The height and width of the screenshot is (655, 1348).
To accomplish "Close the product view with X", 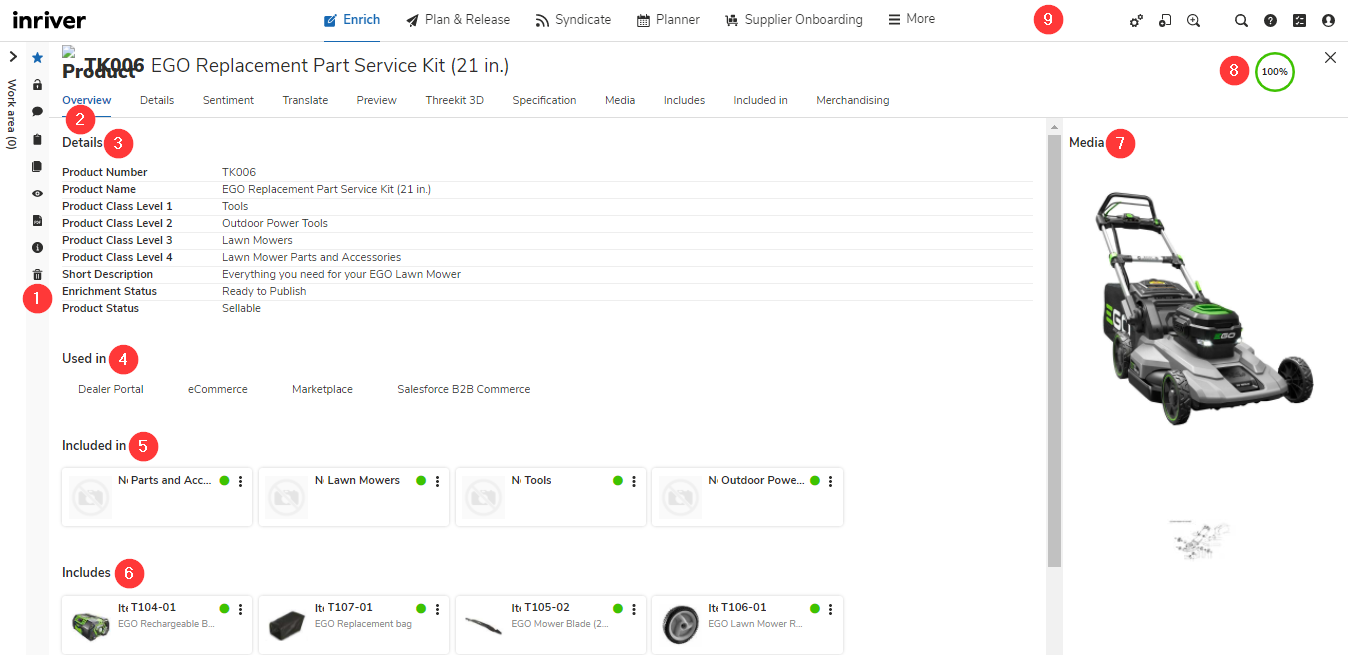I will 1330,58.
